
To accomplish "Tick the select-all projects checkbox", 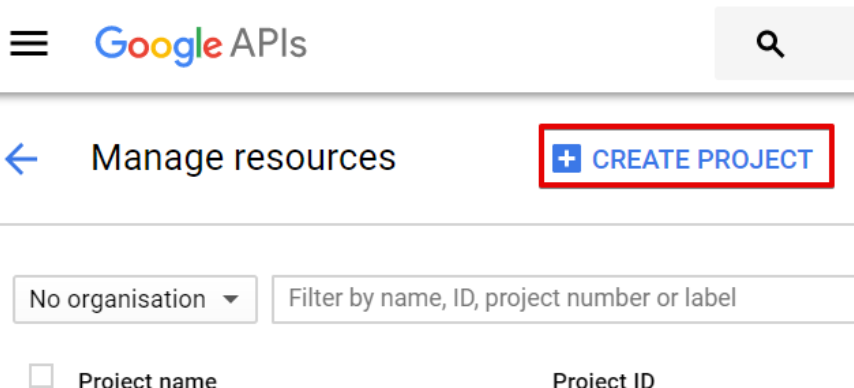I will [x=41, y=376].
